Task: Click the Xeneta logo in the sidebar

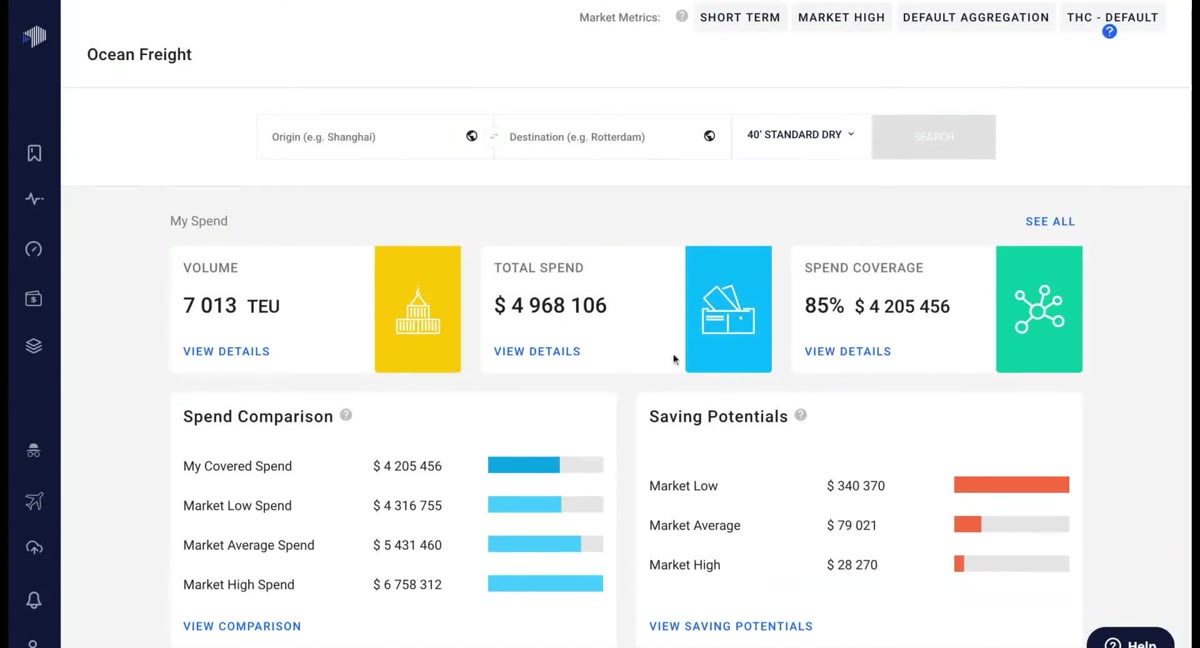Action: (x=34, y=37)
